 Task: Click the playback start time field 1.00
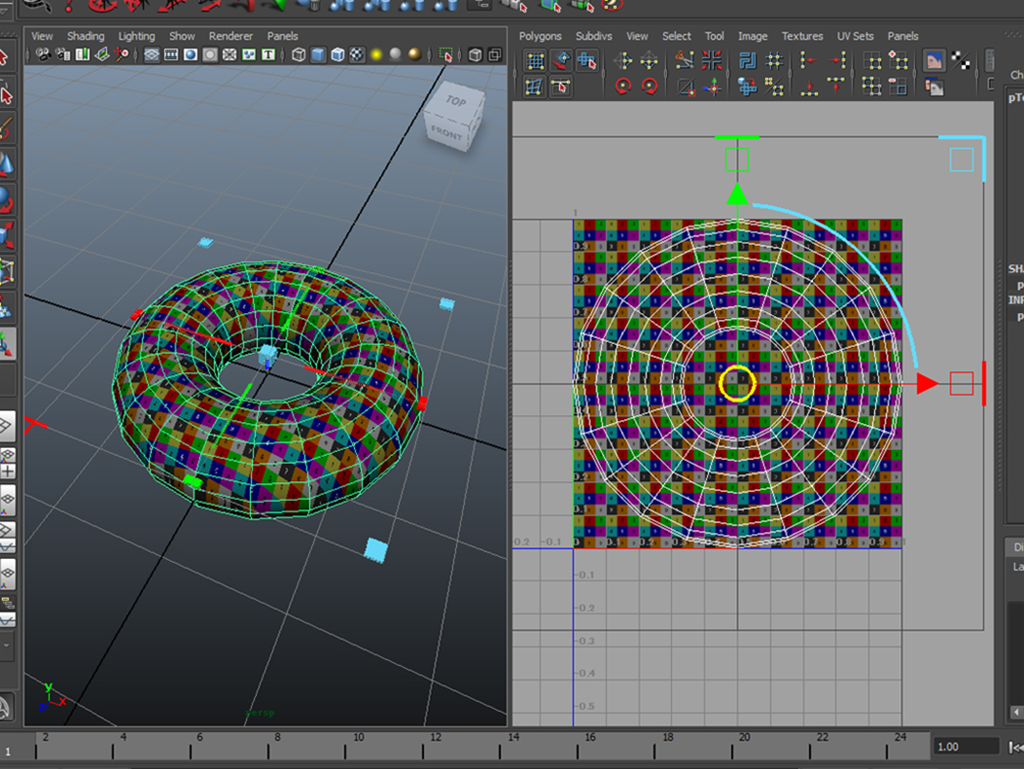coord(965,747)
